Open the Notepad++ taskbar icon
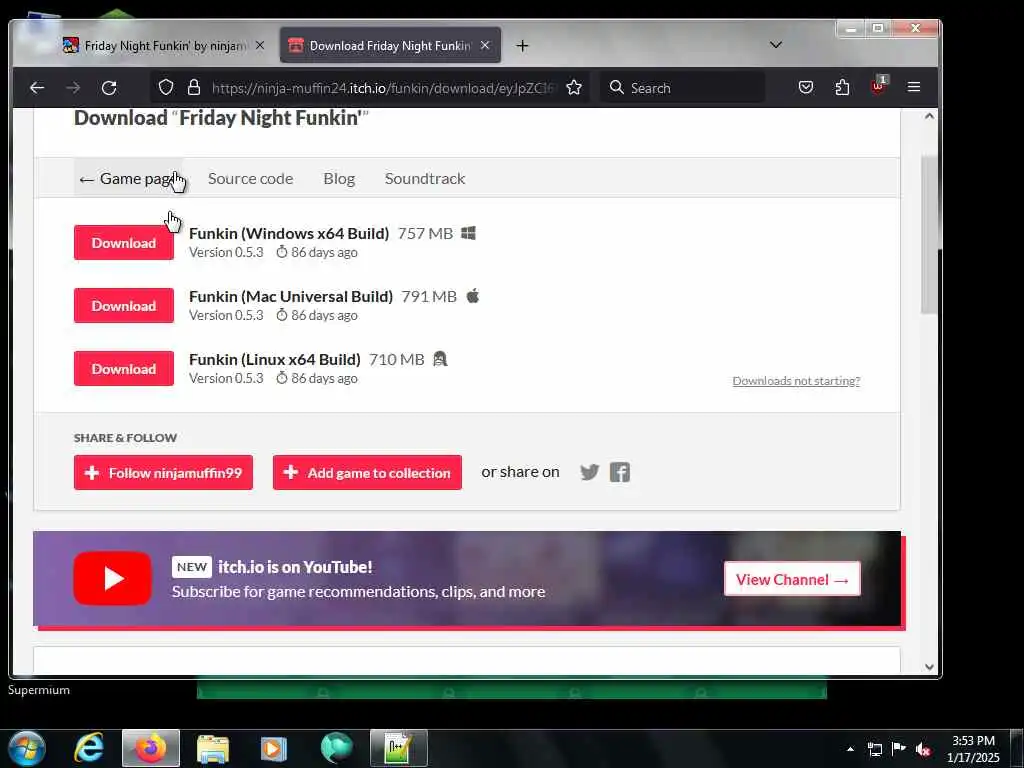 [398, 748]
